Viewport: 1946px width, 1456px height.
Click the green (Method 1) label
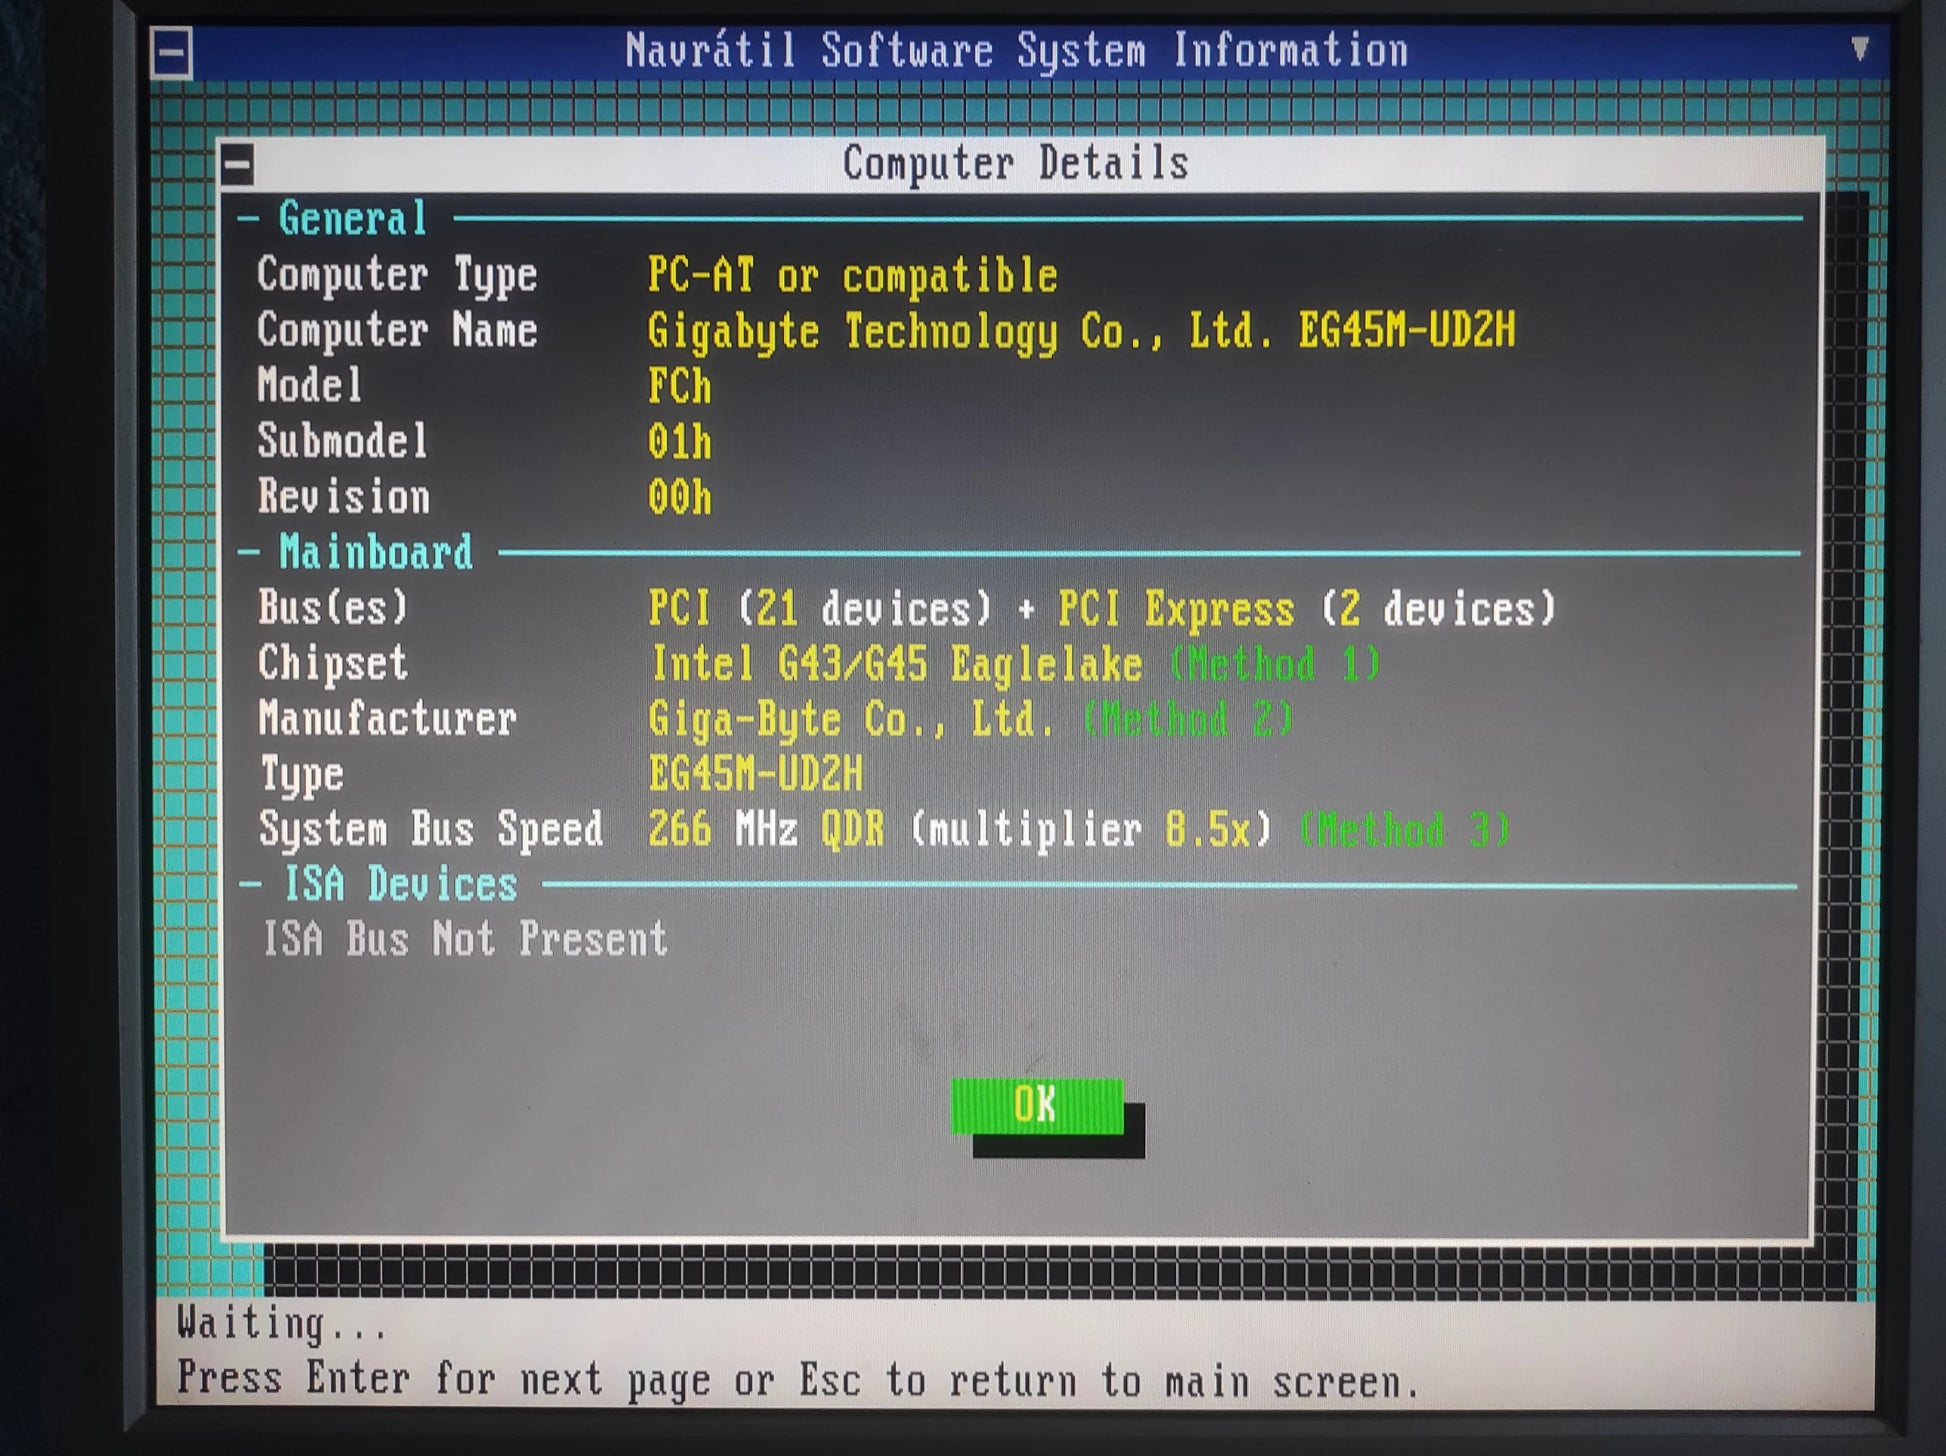(1275, 663)
